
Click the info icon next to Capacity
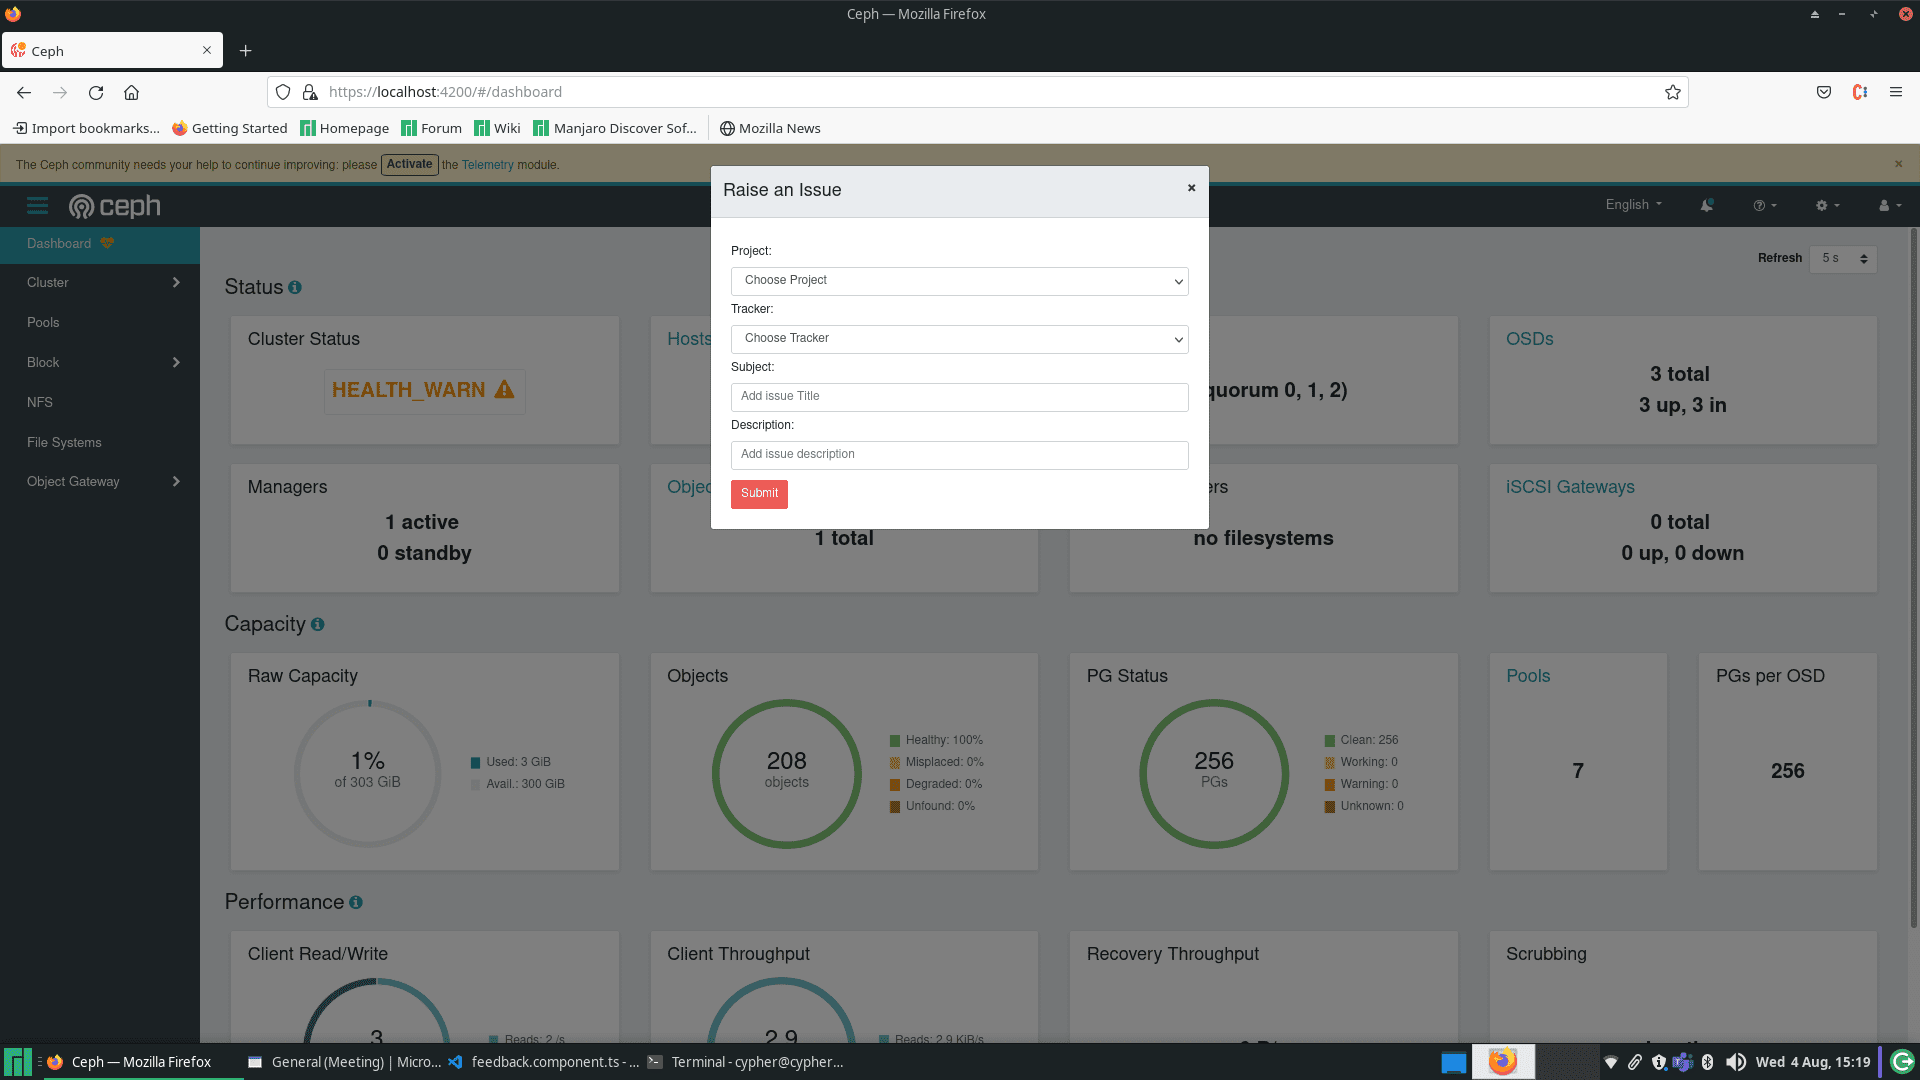[x=318, y=624]
